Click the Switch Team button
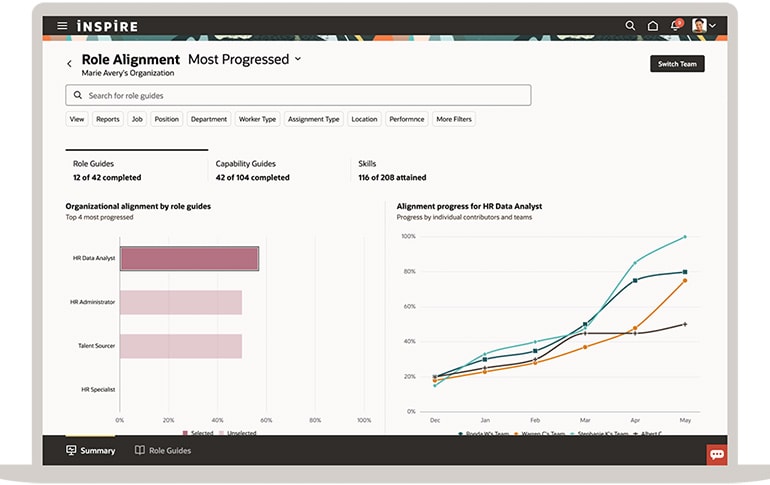 (x=677, y=64)
